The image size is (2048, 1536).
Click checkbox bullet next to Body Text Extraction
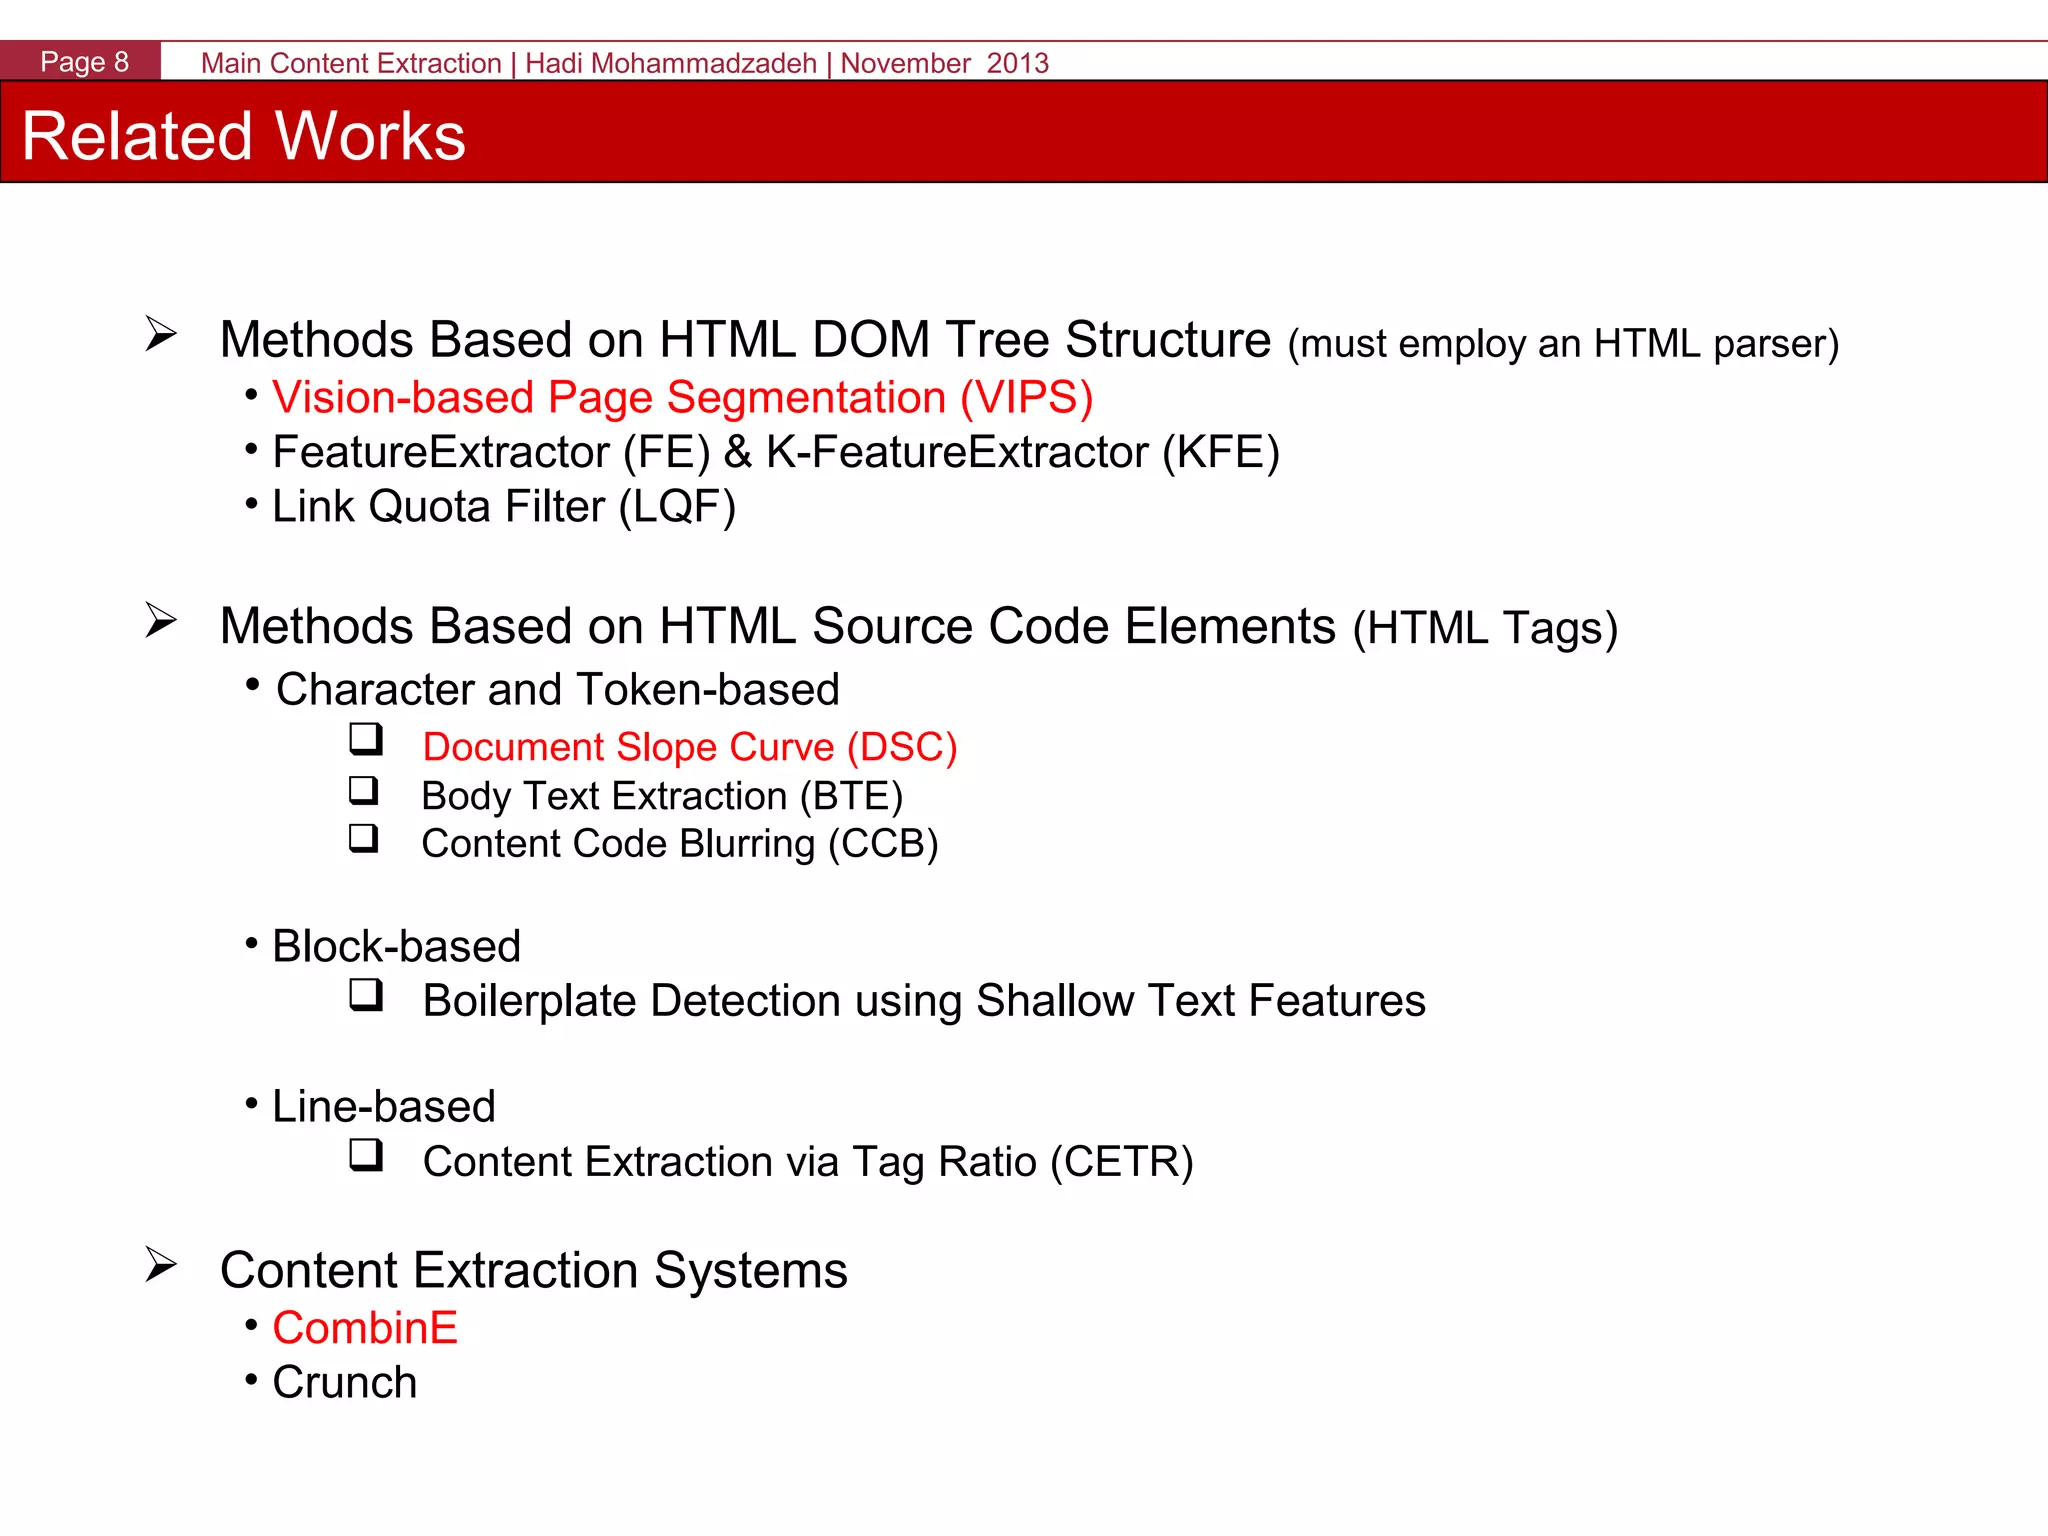click(364, 790)
